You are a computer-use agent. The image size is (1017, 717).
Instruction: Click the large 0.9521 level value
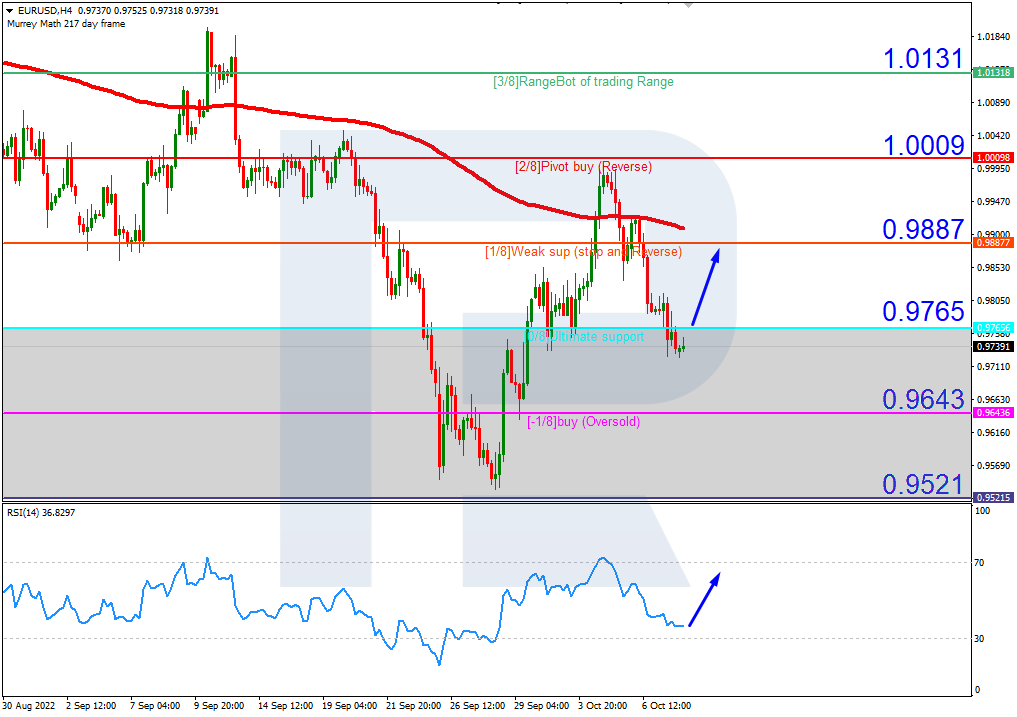[x=922, y=484]
